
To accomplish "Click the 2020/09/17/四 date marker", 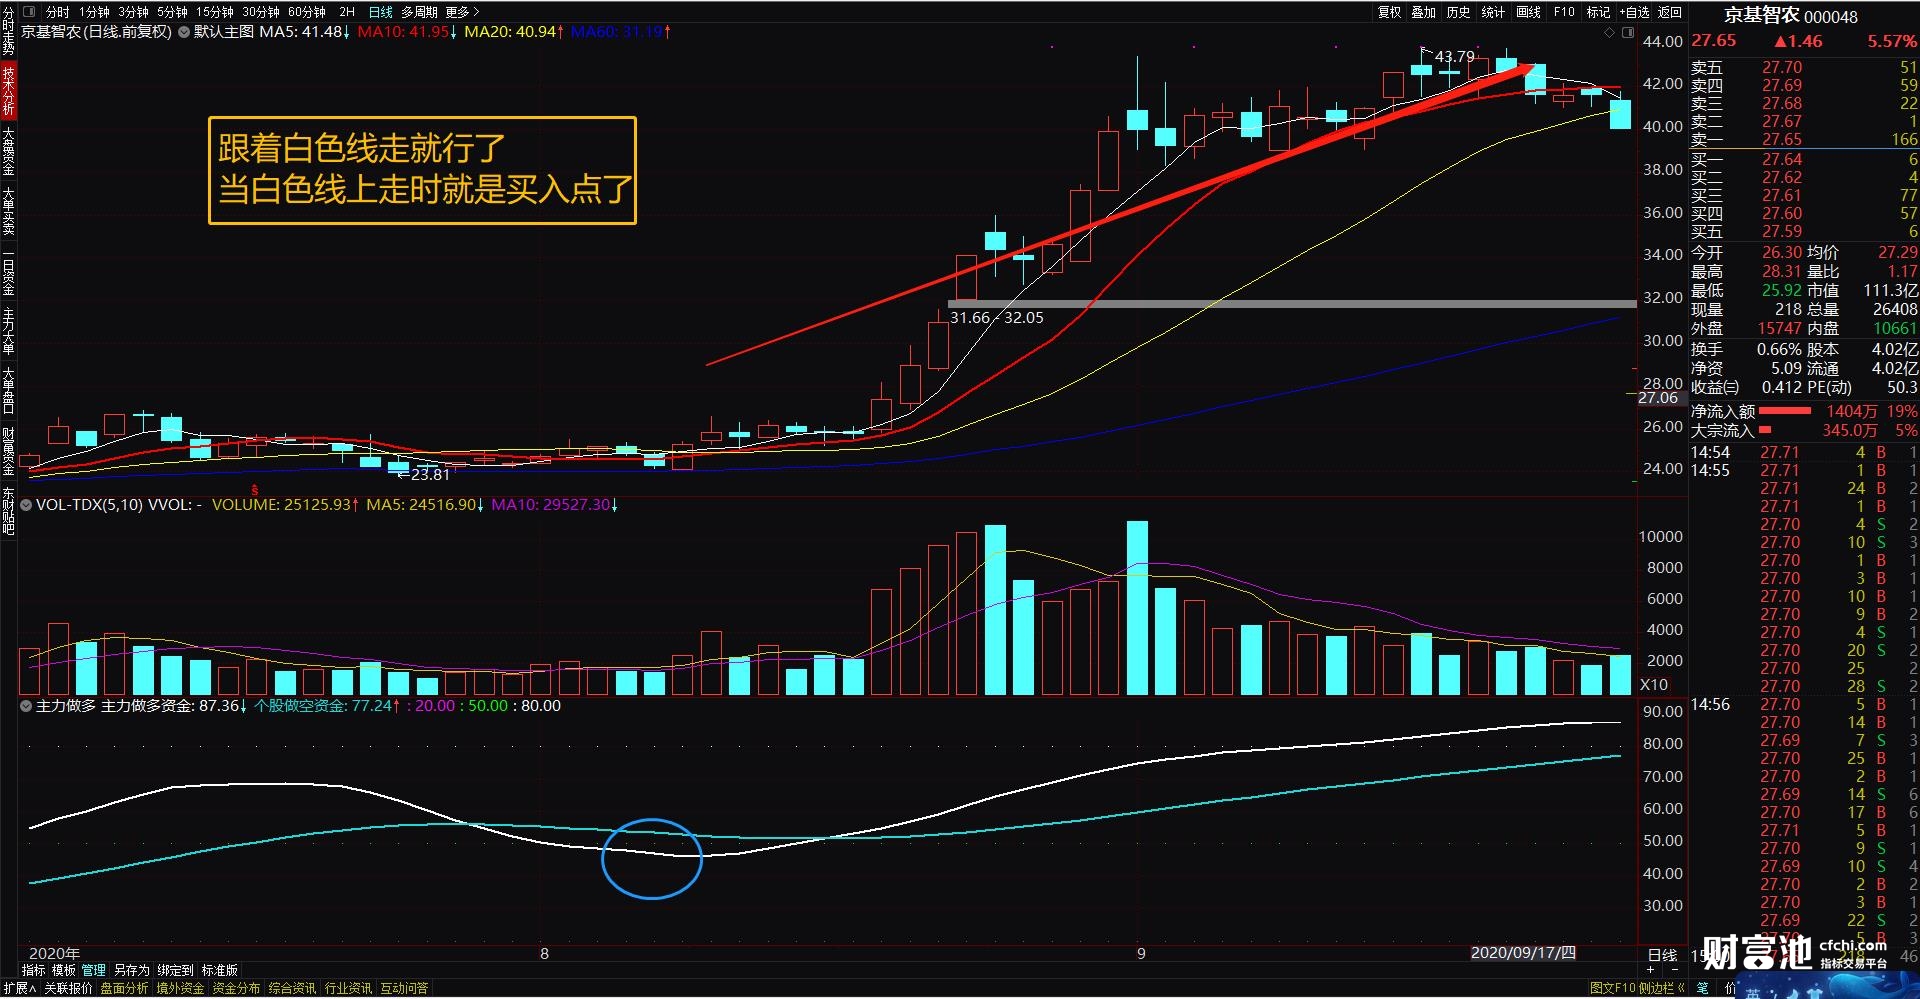I will pyautogui.click(x=1523, y=953).
